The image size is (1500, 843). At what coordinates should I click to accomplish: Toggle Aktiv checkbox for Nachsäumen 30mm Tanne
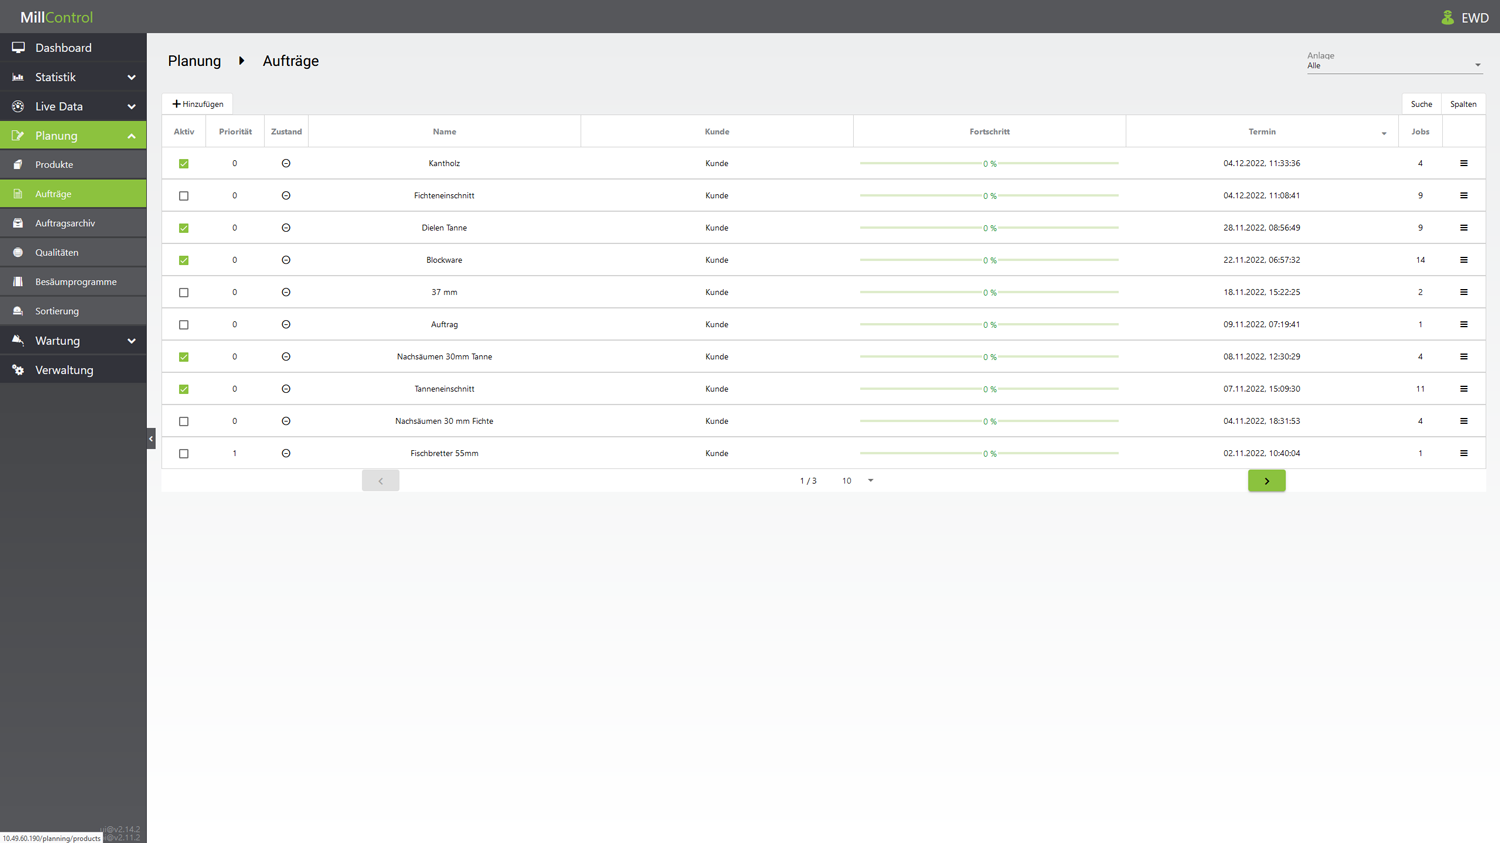(x=184, y=357)
